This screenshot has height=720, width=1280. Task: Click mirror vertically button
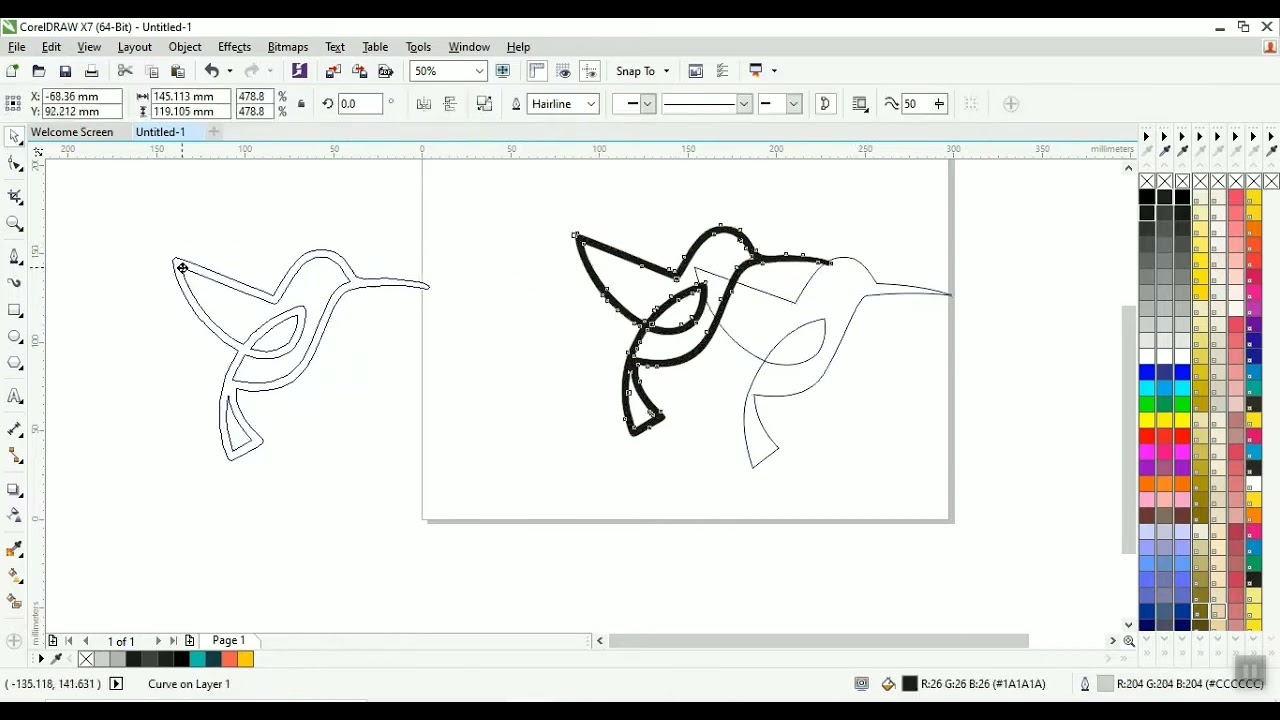(x=450, y=104)
